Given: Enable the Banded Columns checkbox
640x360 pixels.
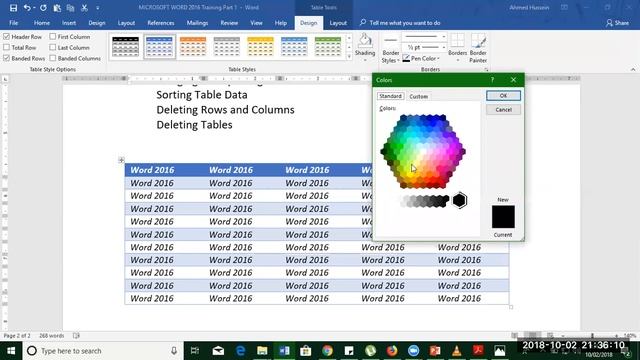Looking at the screenshot, I should tap(53, 58).
